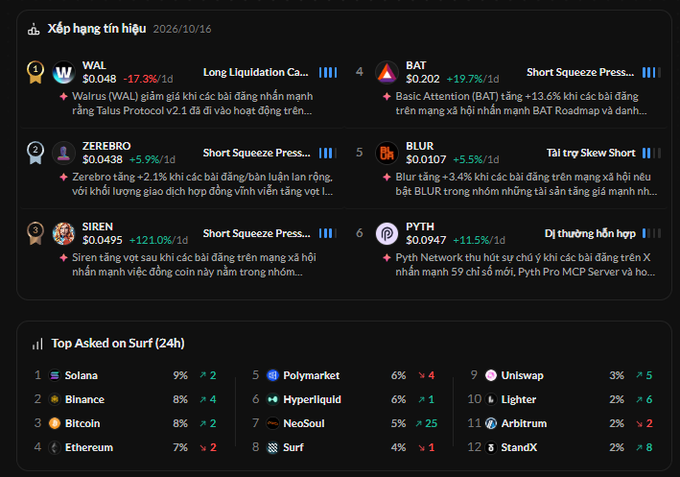Viewport: 680px width, 477px height.
Task: Select the Polymarket row name
Action: (311, 375)
